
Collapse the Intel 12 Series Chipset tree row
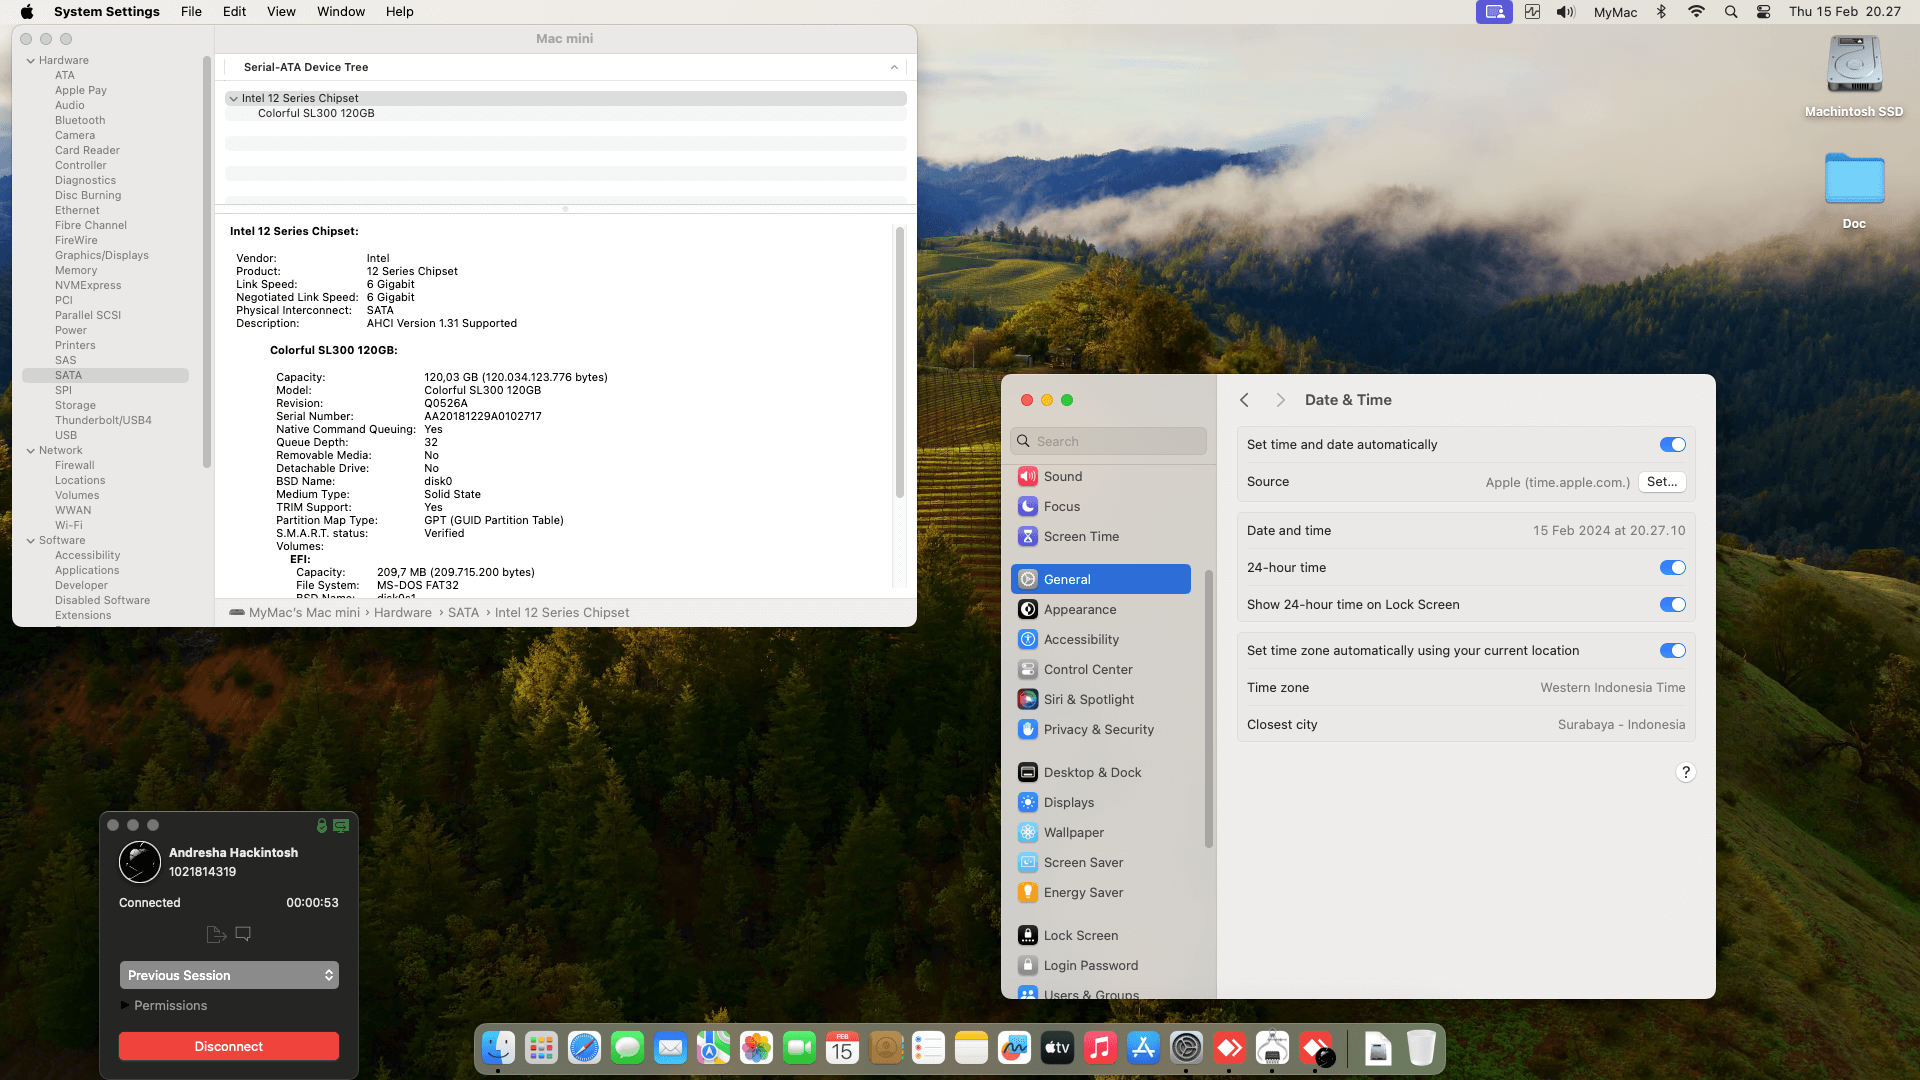233,99
